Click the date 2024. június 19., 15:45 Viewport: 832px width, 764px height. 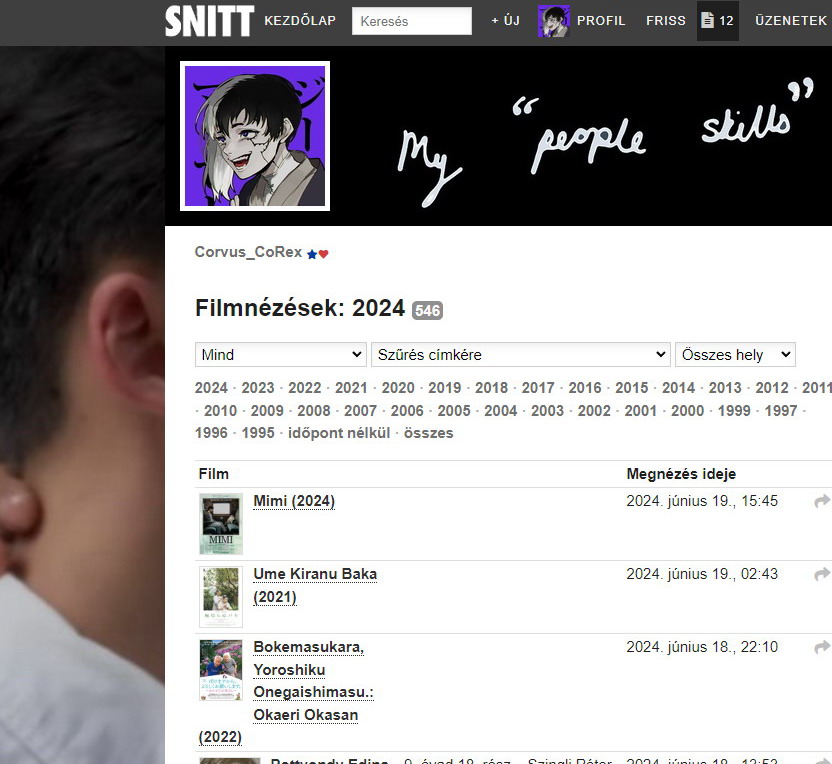point(702,501)
